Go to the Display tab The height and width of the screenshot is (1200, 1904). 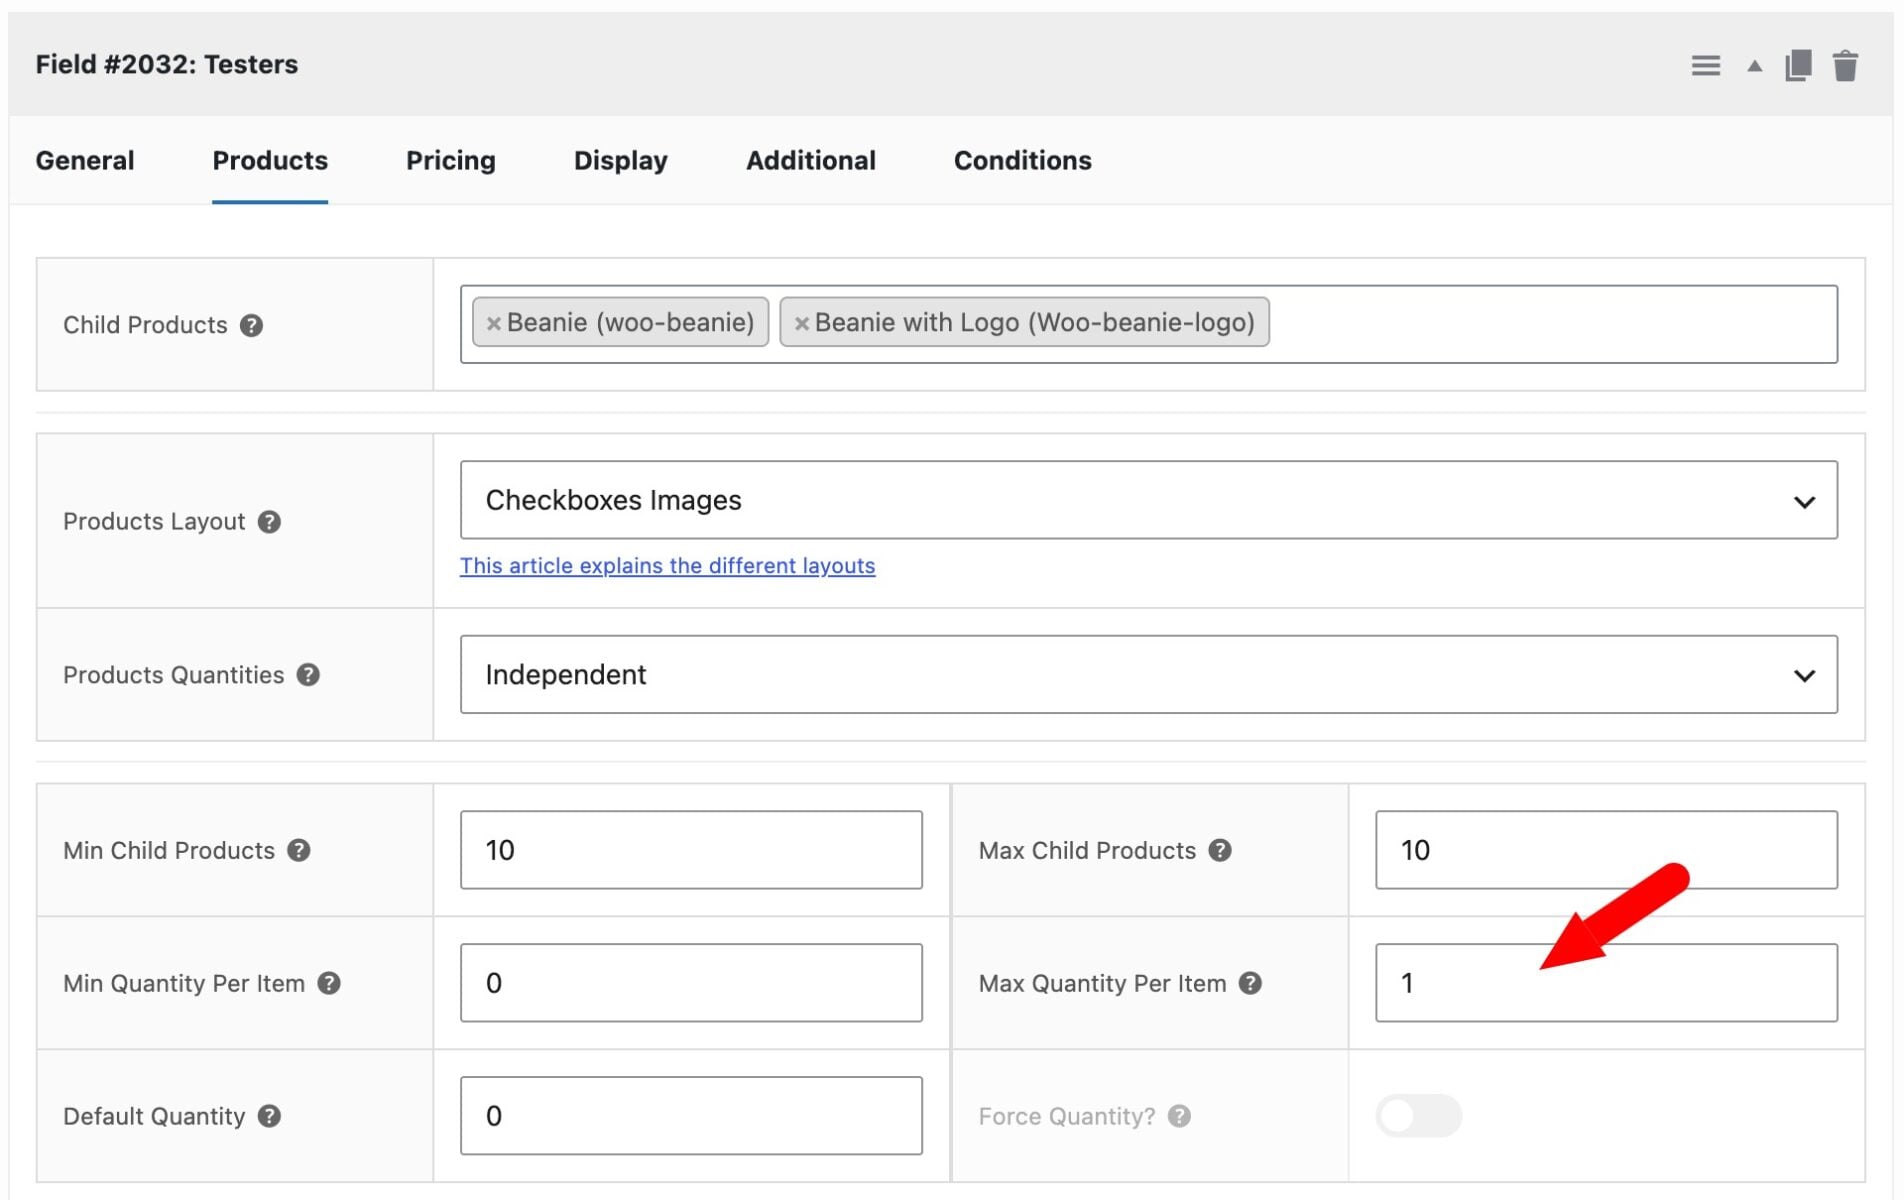coord(621,160)
